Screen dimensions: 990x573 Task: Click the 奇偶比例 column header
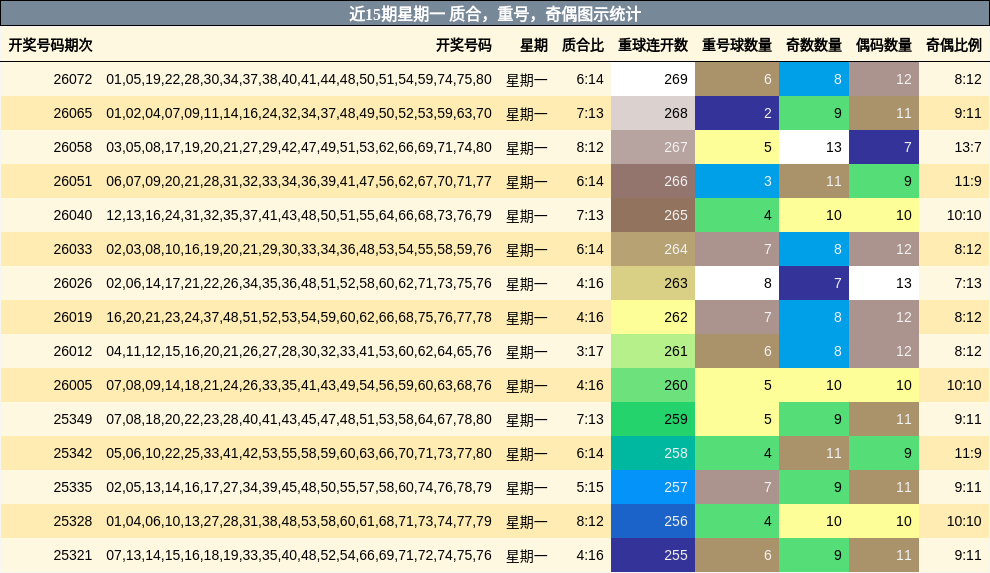coord(954,45)
